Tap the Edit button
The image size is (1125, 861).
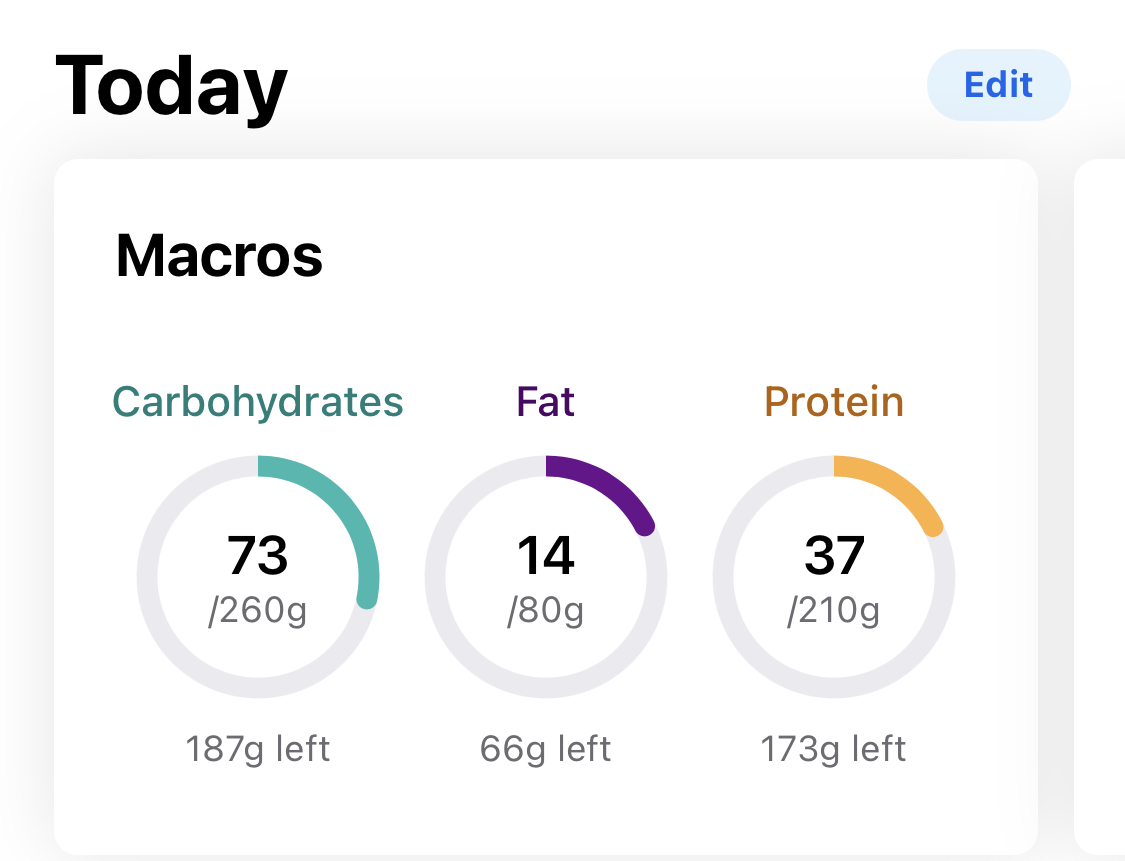click(998, 85)
